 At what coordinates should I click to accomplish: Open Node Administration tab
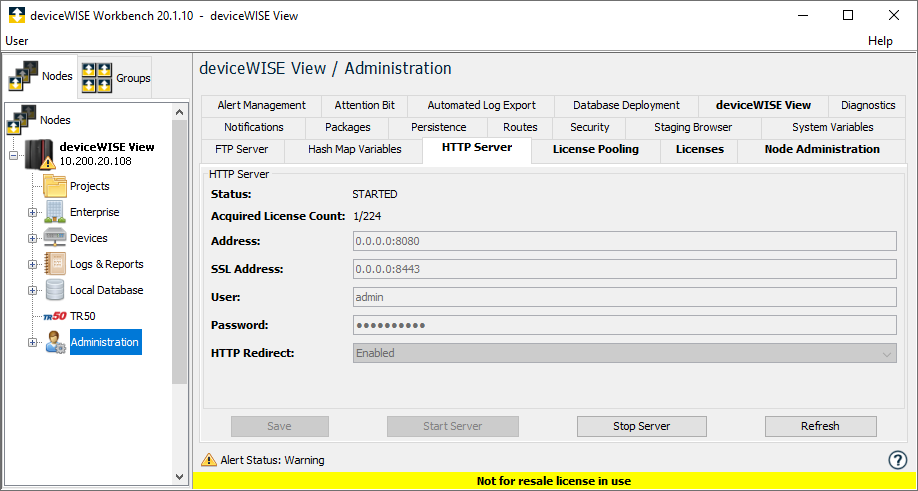822,149
